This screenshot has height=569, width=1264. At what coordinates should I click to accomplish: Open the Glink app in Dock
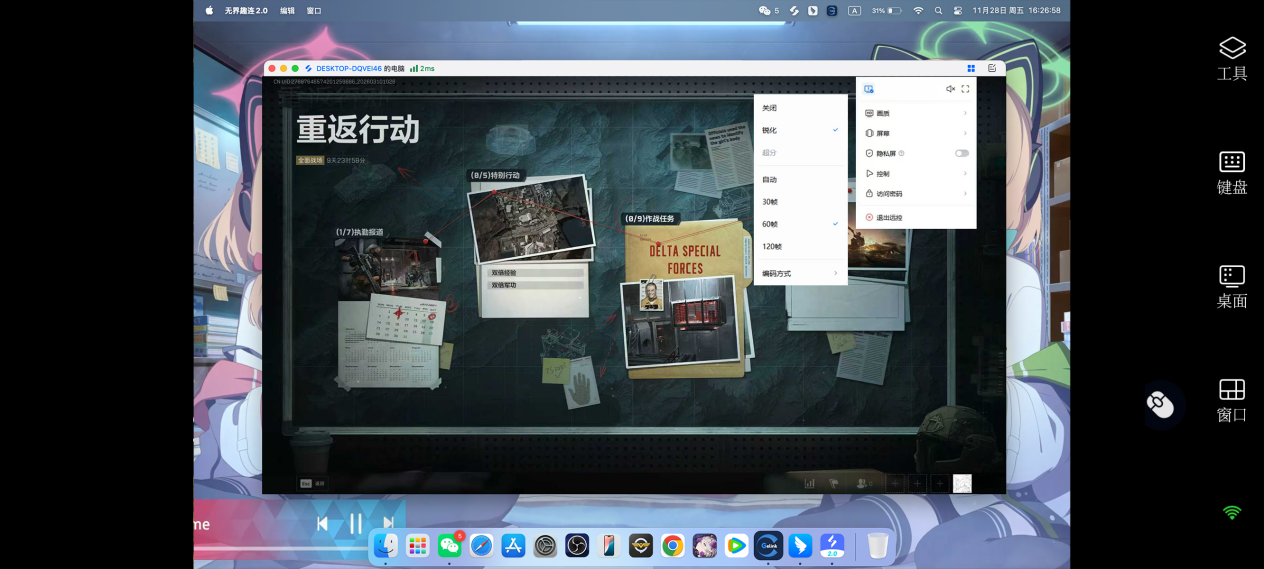click(768, 545)
